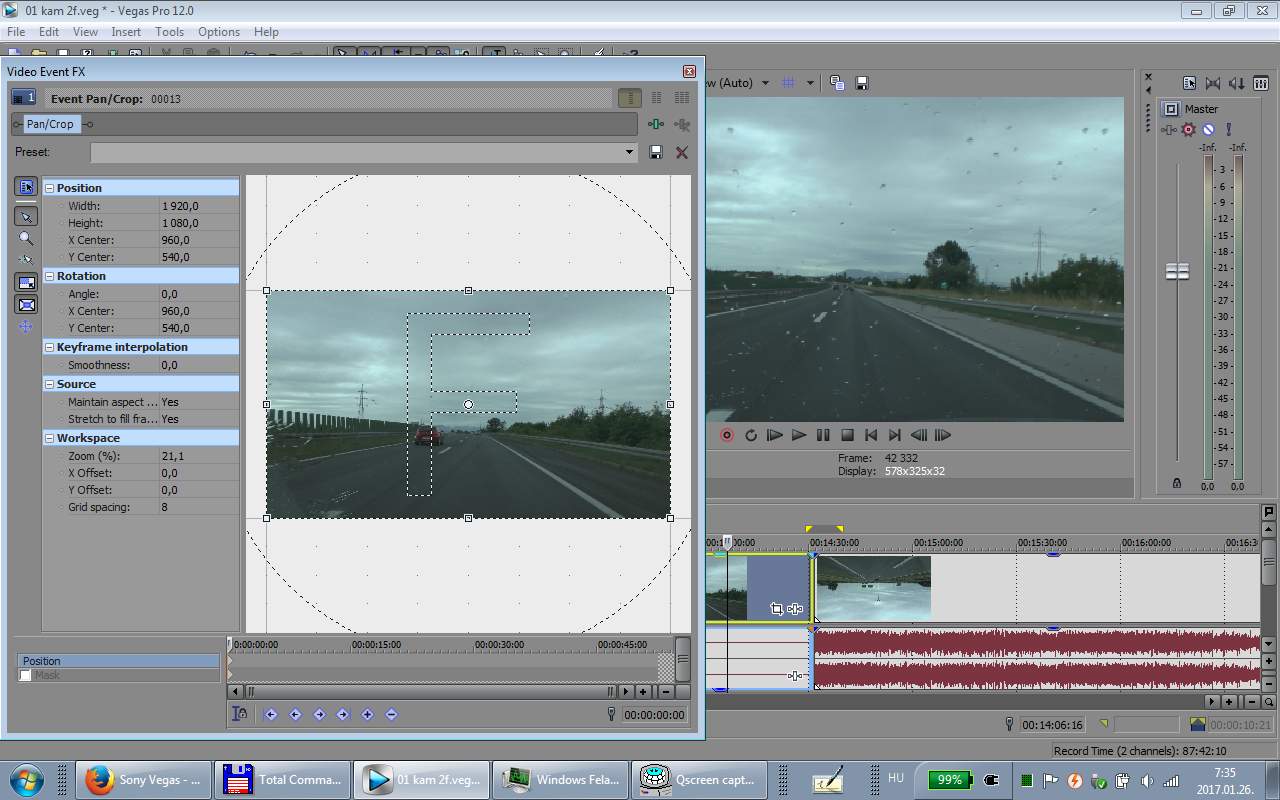Viewport: 1280px width, 800px height.
Task: Go to End transport button
Action: (x=895, y=435)
